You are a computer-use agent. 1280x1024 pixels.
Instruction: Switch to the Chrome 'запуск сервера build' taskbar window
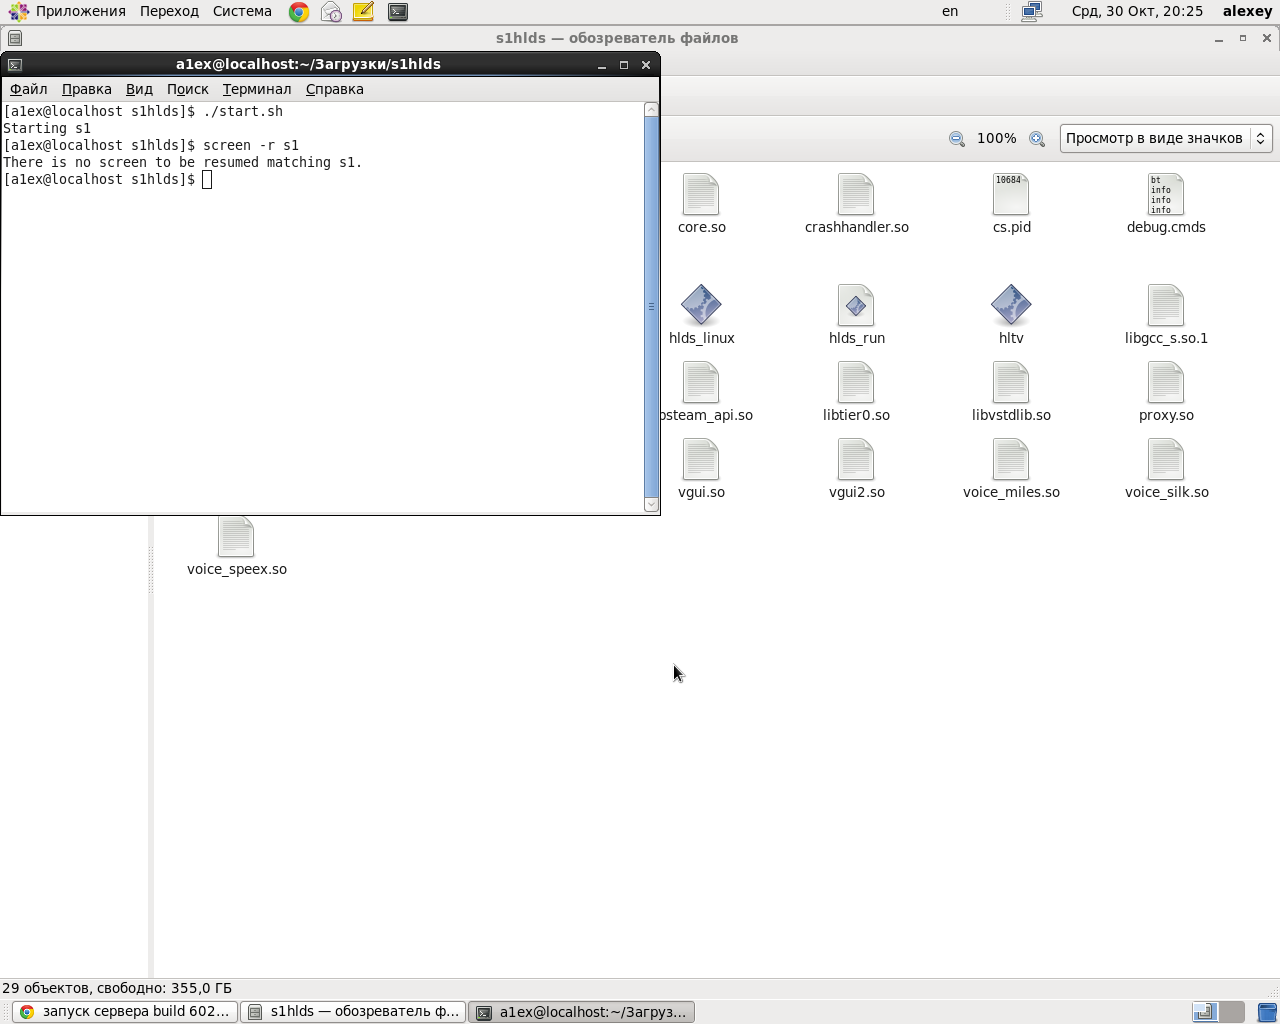126,1012
